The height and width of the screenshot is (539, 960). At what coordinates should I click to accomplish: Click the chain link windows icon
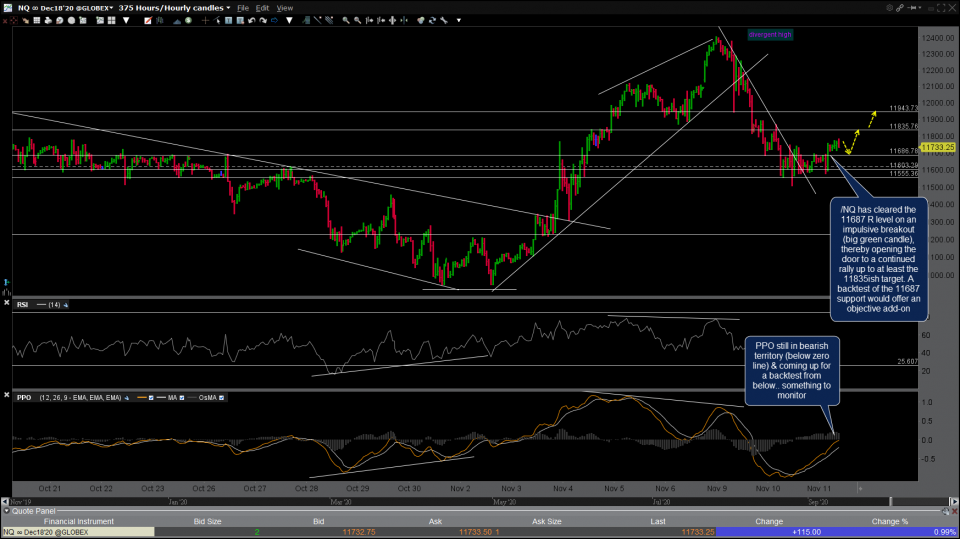[x=900, y=8]
